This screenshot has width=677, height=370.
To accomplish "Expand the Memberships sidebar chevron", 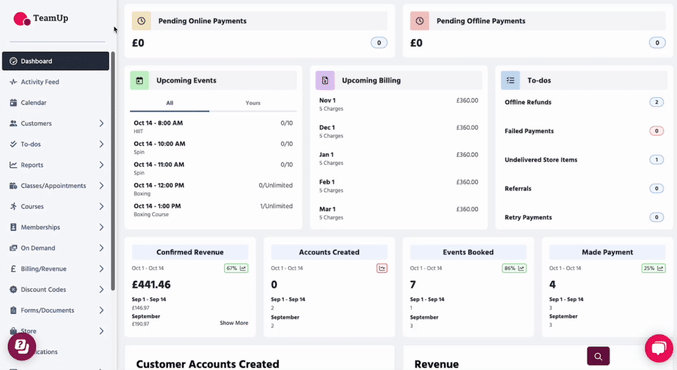I will (x=101, y=227).
